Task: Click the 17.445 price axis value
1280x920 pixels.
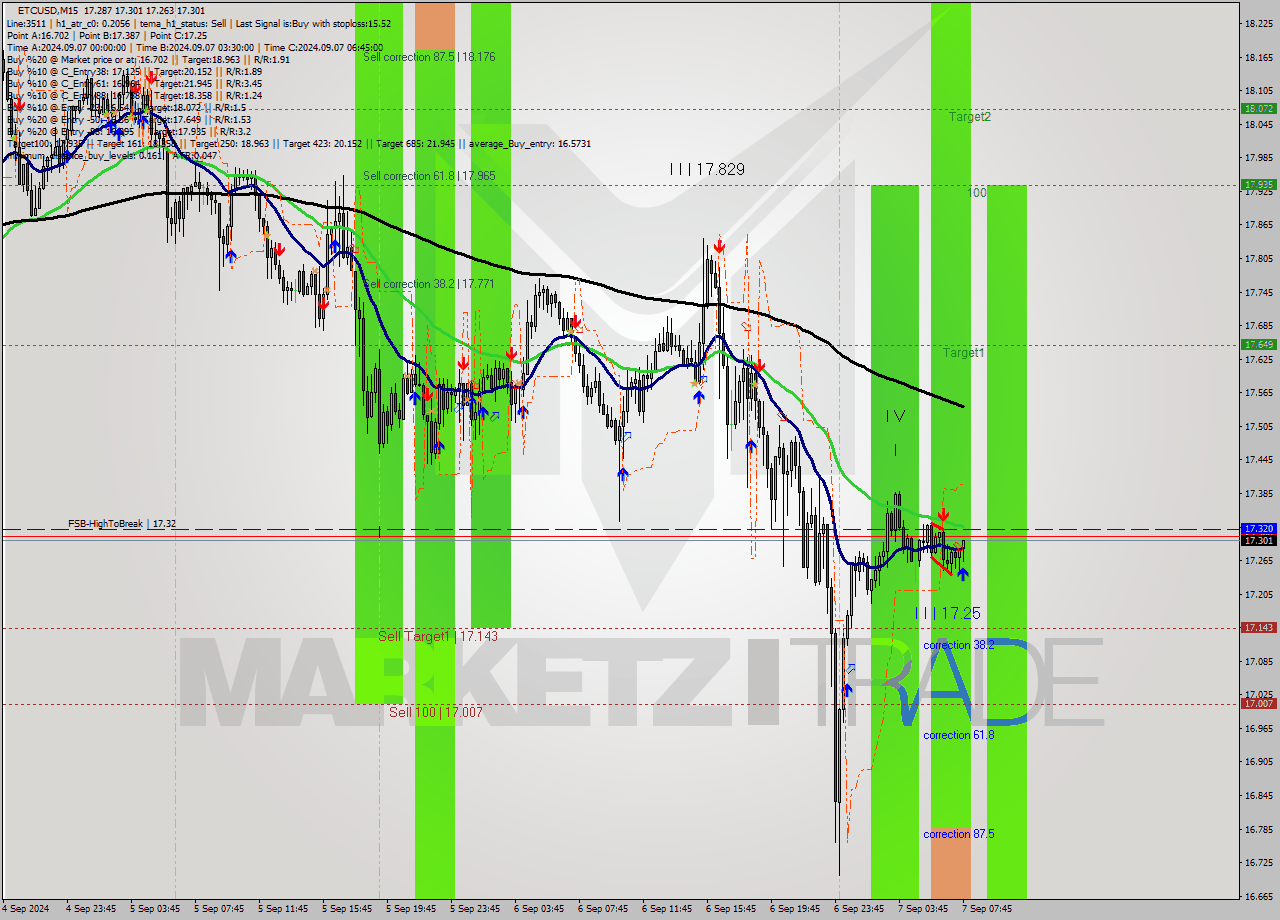Action: (1258, 459)
